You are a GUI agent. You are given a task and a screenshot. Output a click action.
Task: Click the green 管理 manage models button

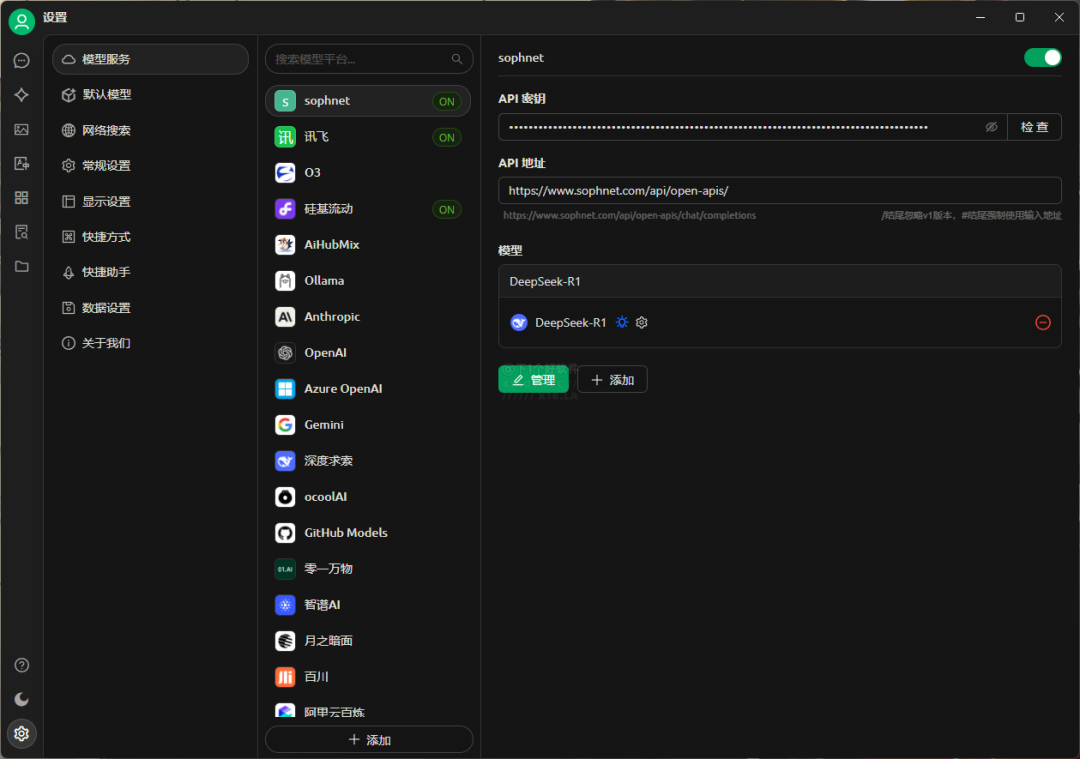coord(533,380)
